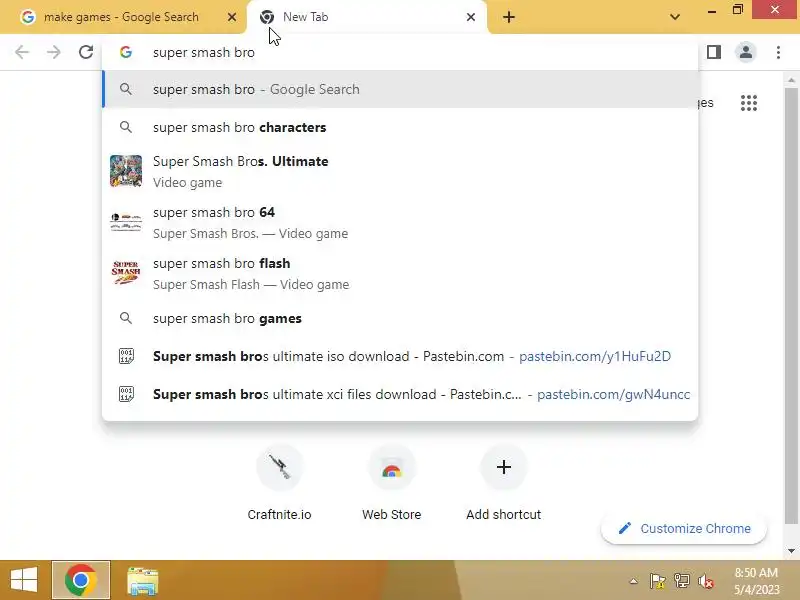Show hidden tray icons arrow
The height and width of the screenshot is (600, 800).
pos(633,581)
